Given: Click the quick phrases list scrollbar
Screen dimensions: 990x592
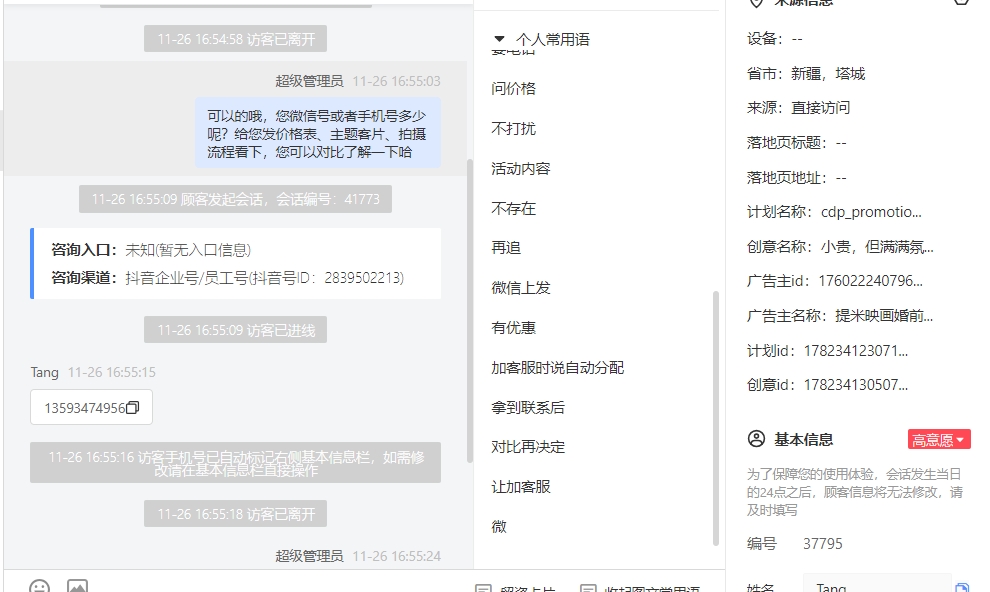Looking at the screenshot, I should 715,418.
